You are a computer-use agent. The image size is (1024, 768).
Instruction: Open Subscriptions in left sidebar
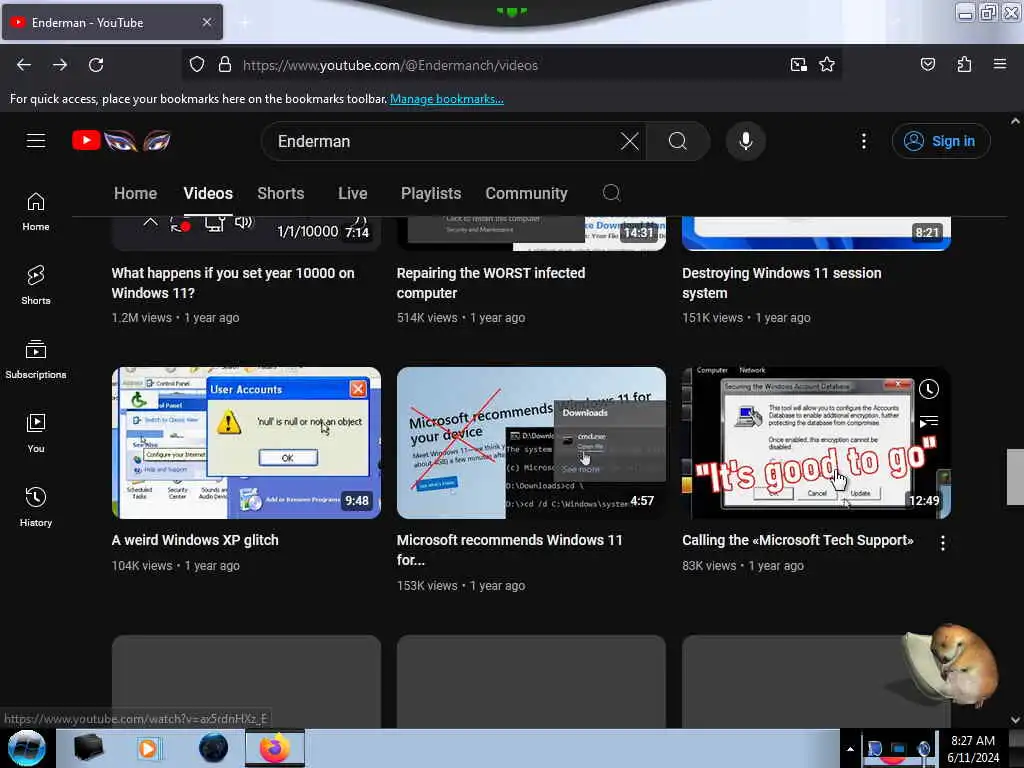tap(36, 359)
